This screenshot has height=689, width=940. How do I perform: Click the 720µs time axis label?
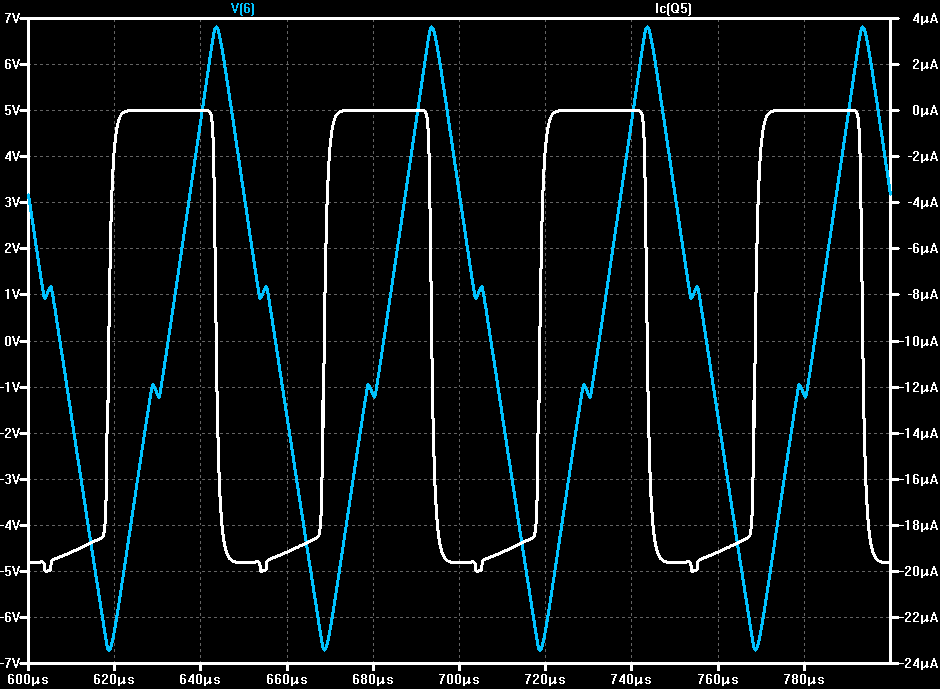pyautogui.click(x=545, y=679)
